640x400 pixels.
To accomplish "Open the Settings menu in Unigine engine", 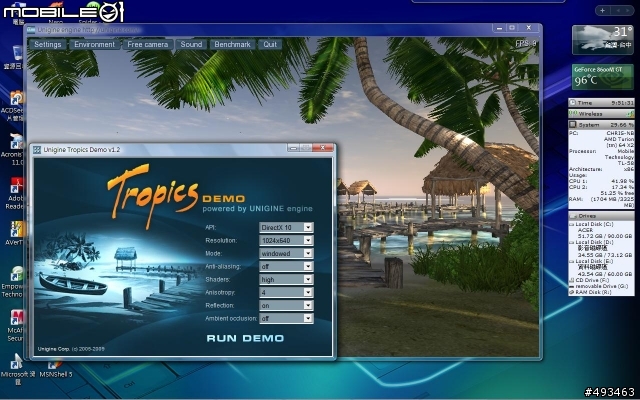I will click(x=47, y=44).
